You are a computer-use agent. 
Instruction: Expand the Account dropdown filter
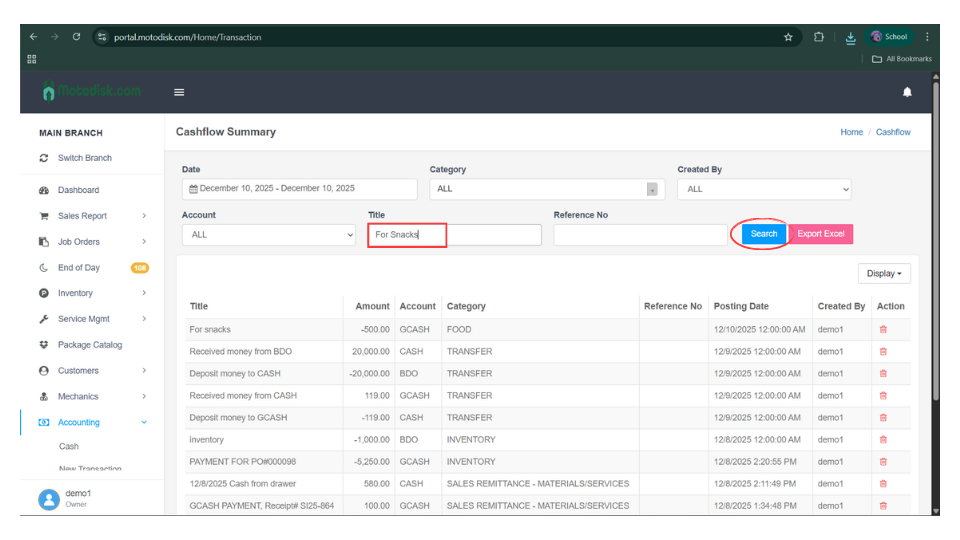(x=268, y=235)
